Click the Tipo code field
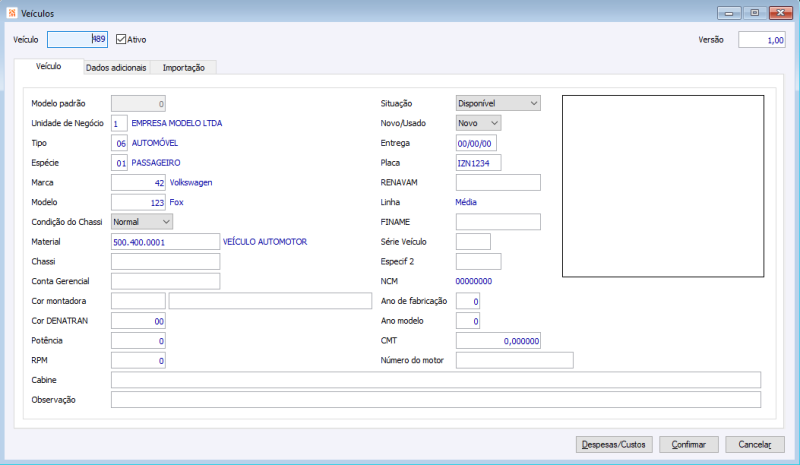The height and width of the screenshot is (465, 800). (119, 143)
